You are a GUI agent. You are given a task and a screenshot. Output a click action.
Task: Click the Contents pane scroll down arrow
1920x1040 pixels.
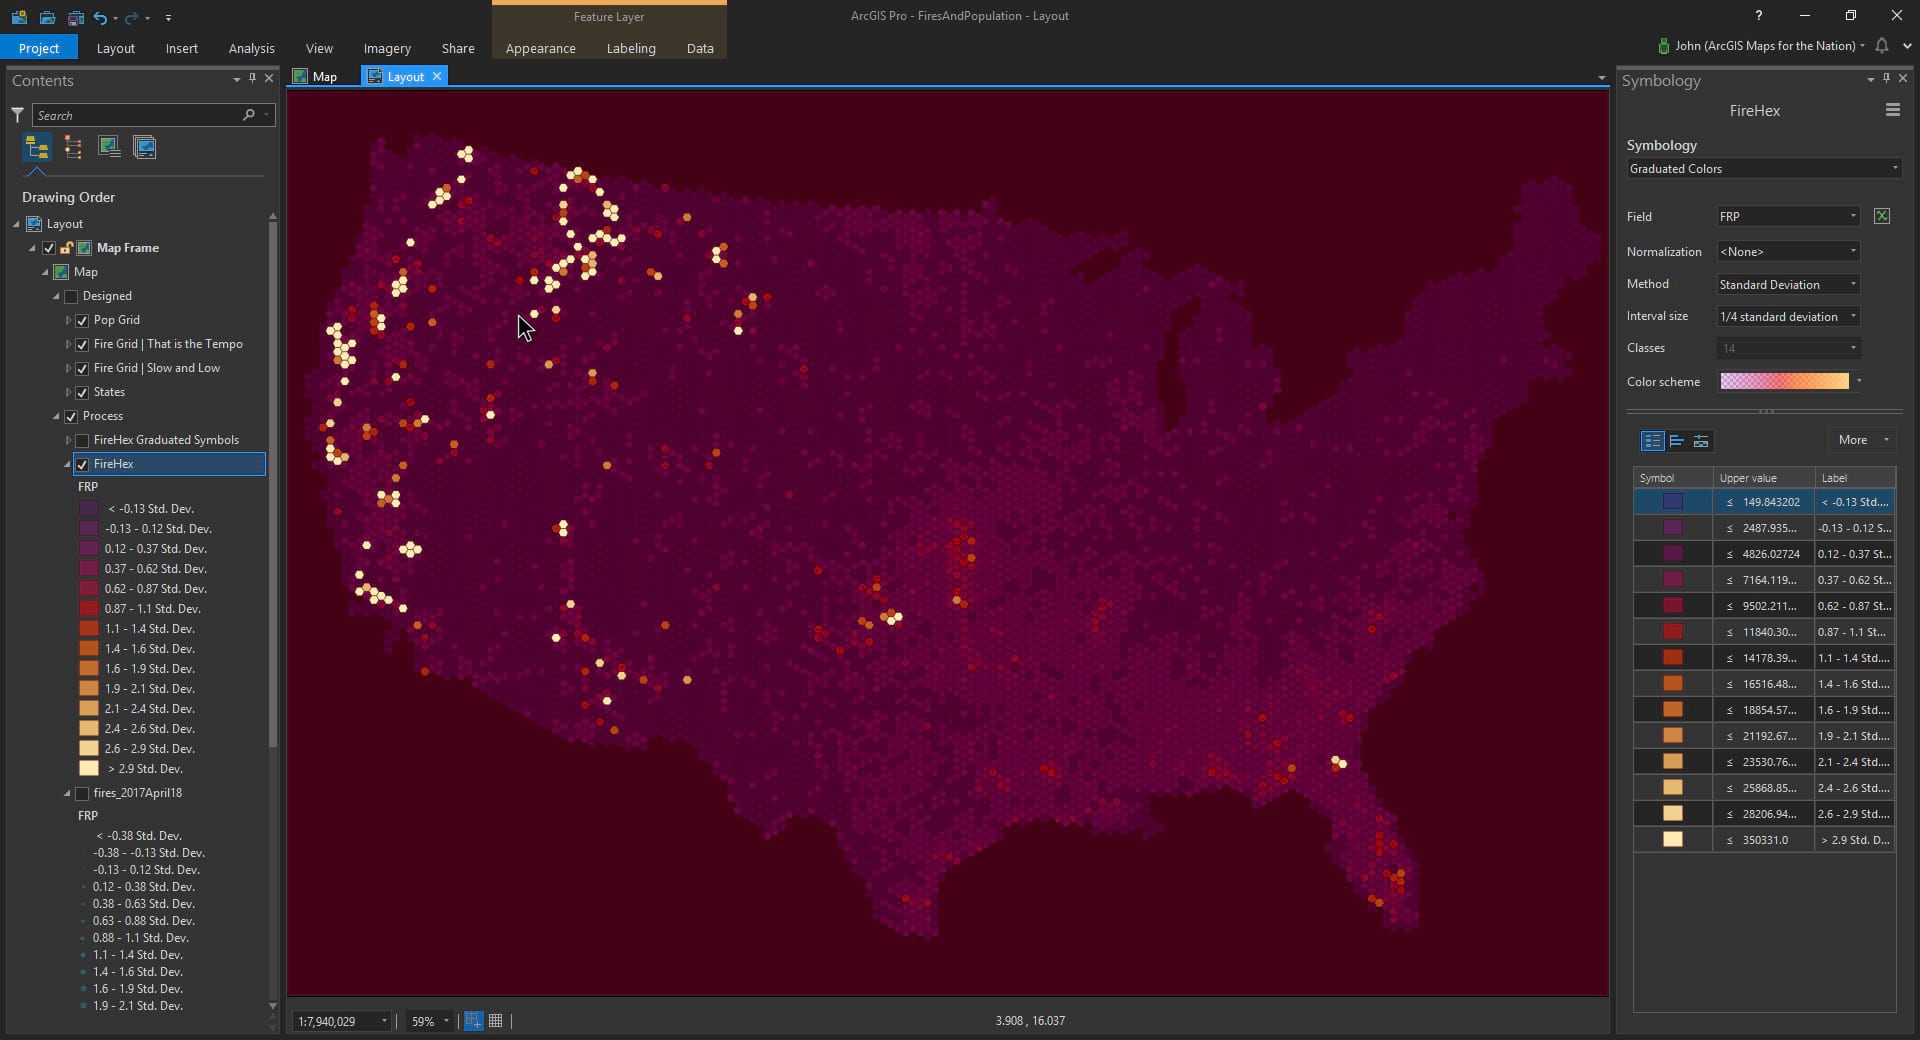(x=273, y=1006)
